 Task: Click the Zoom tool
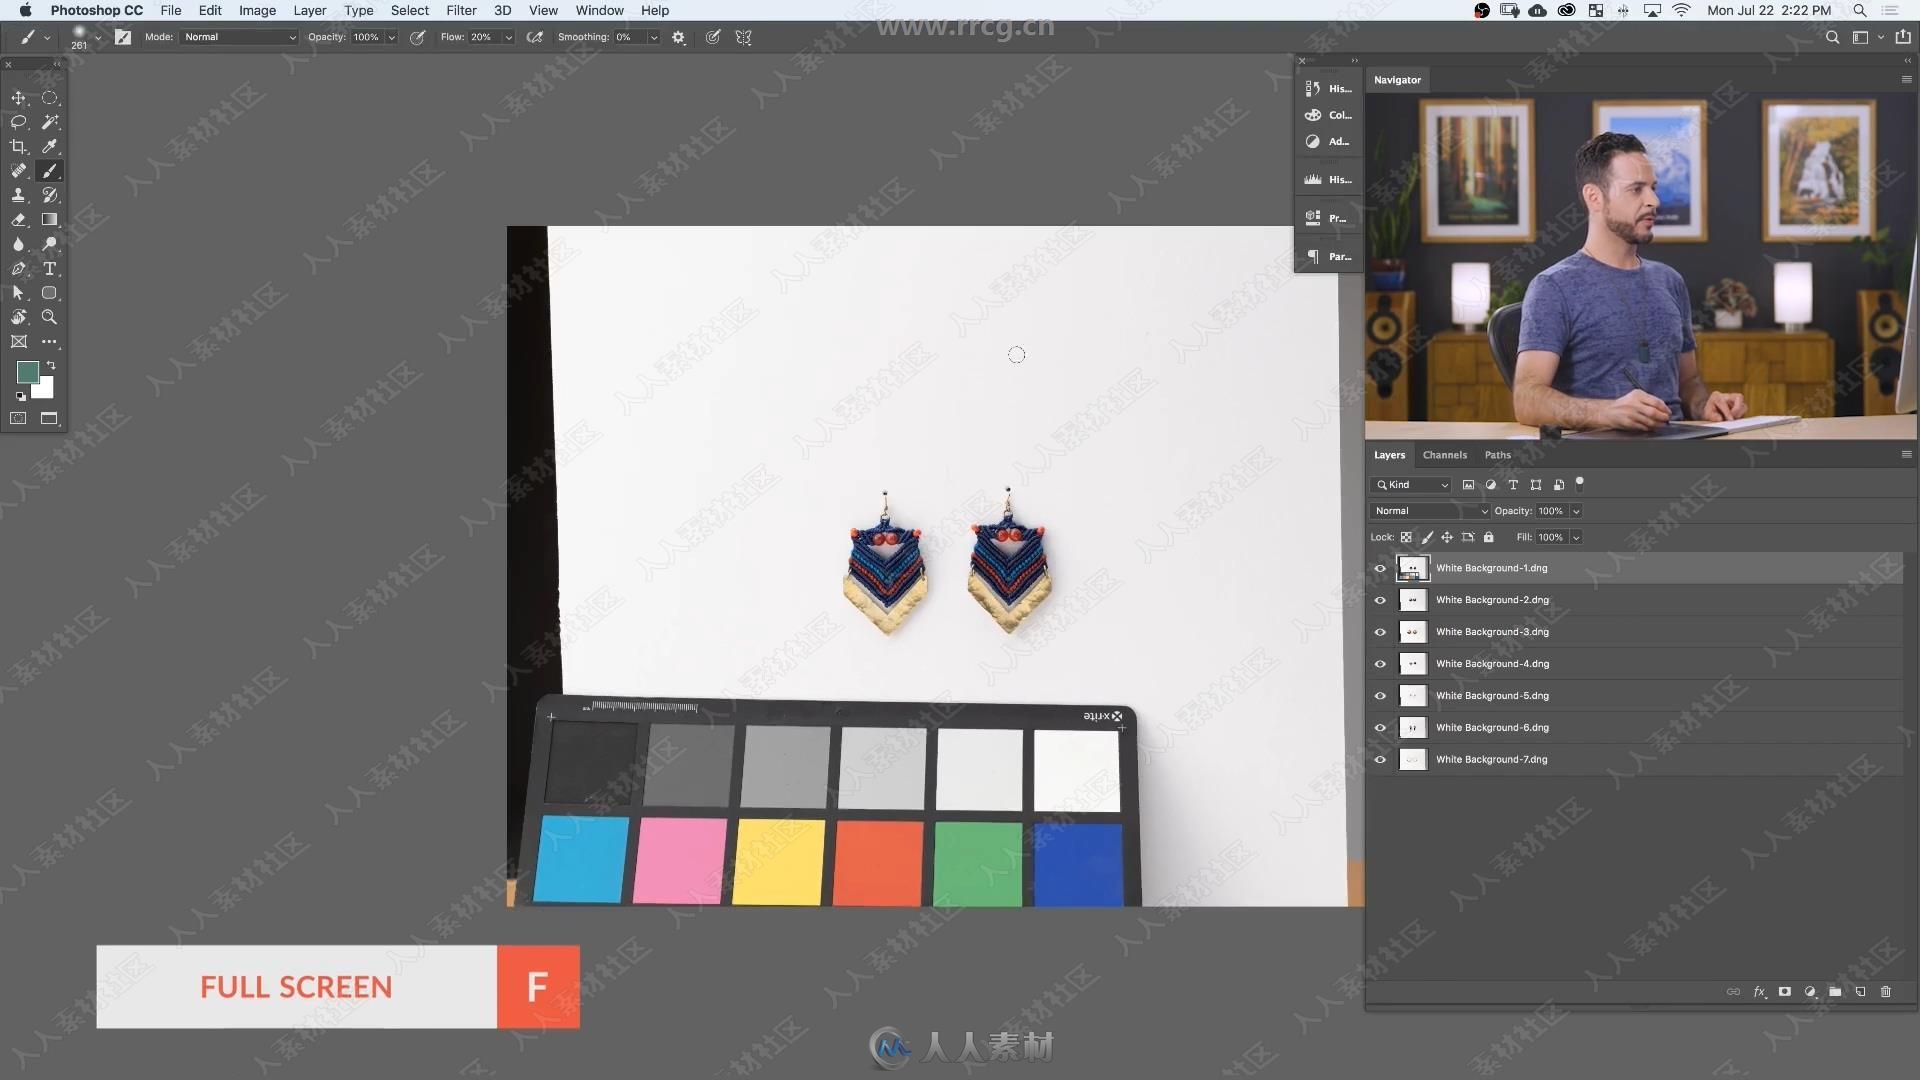(50, 316)
